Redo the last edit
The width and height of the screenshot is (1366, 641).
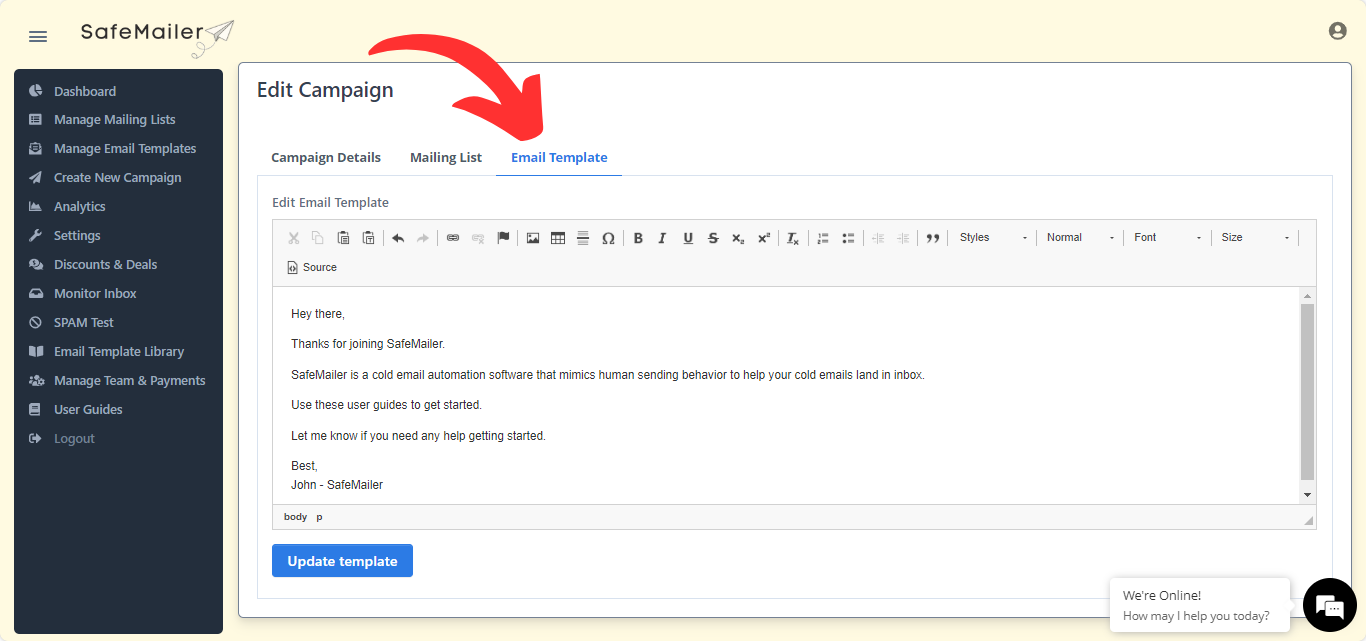click(423, 238)
